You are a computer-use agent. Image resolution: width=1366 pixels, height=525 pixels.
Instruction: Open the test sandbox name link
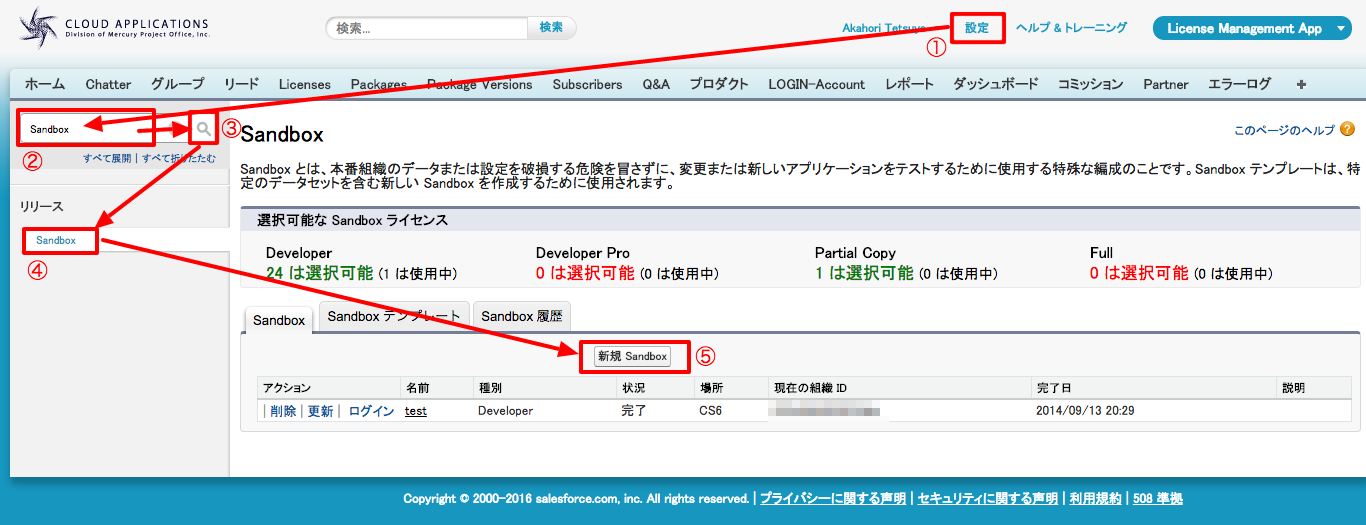pos(416,411)
